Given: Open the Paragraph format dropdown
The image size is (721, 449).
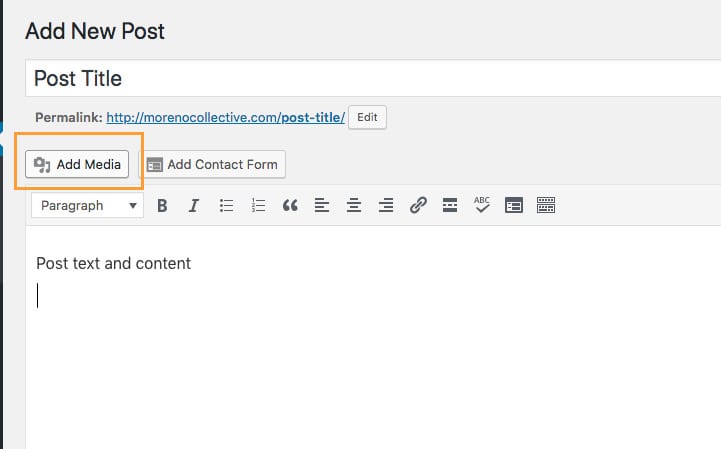Looking at the screenshot, I should coord(88,205).
